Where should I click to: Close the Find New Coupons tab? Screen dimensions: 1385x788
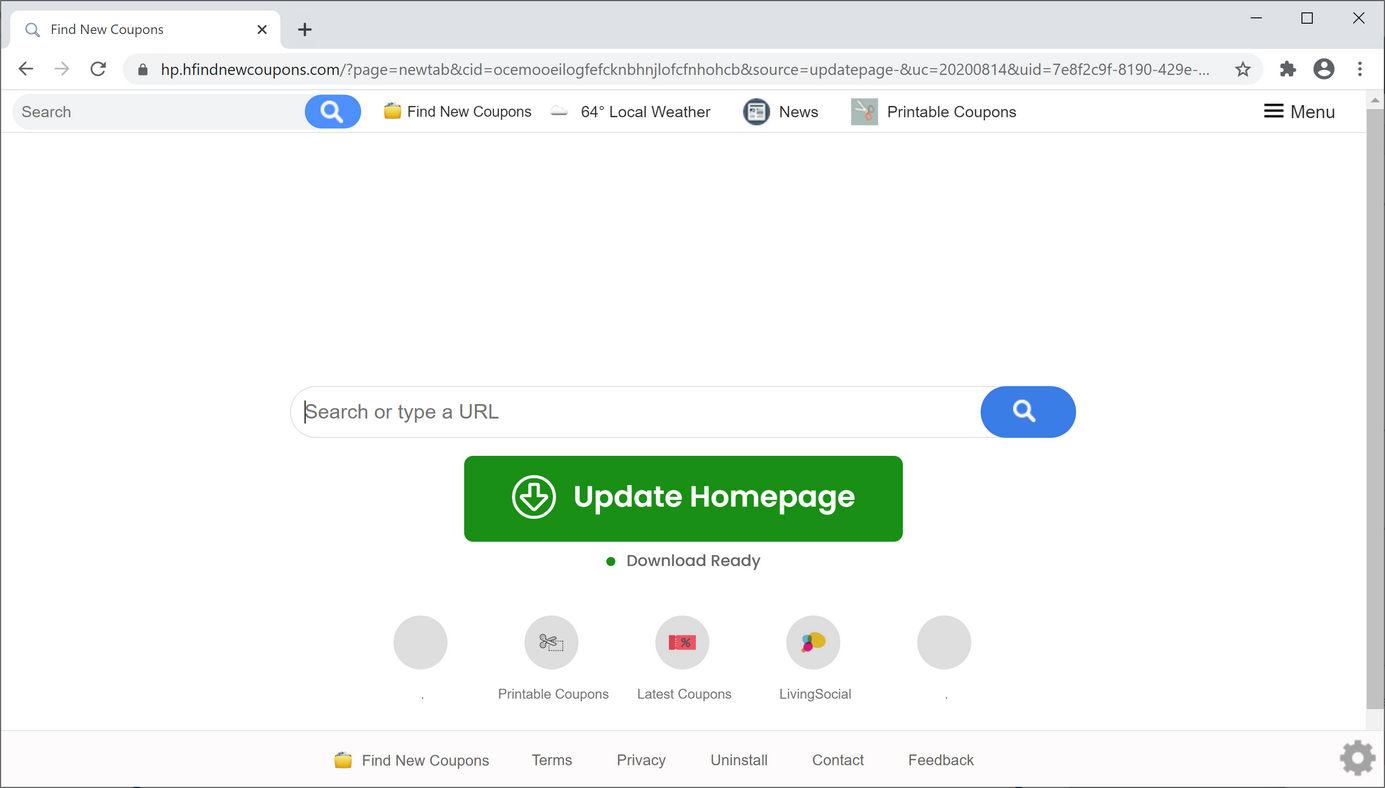[262, 29]
